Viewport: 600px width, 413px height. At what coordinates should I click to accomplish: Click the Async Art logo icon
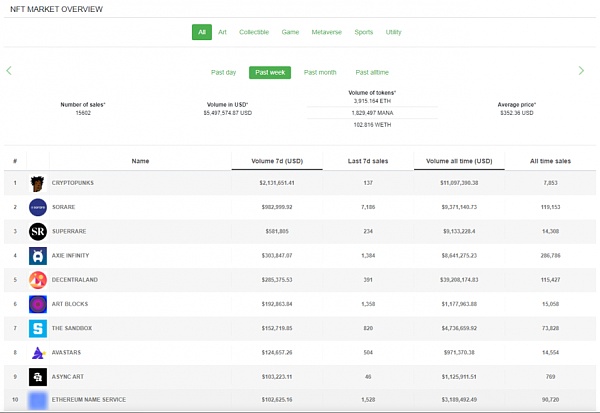tap(38, 377)
